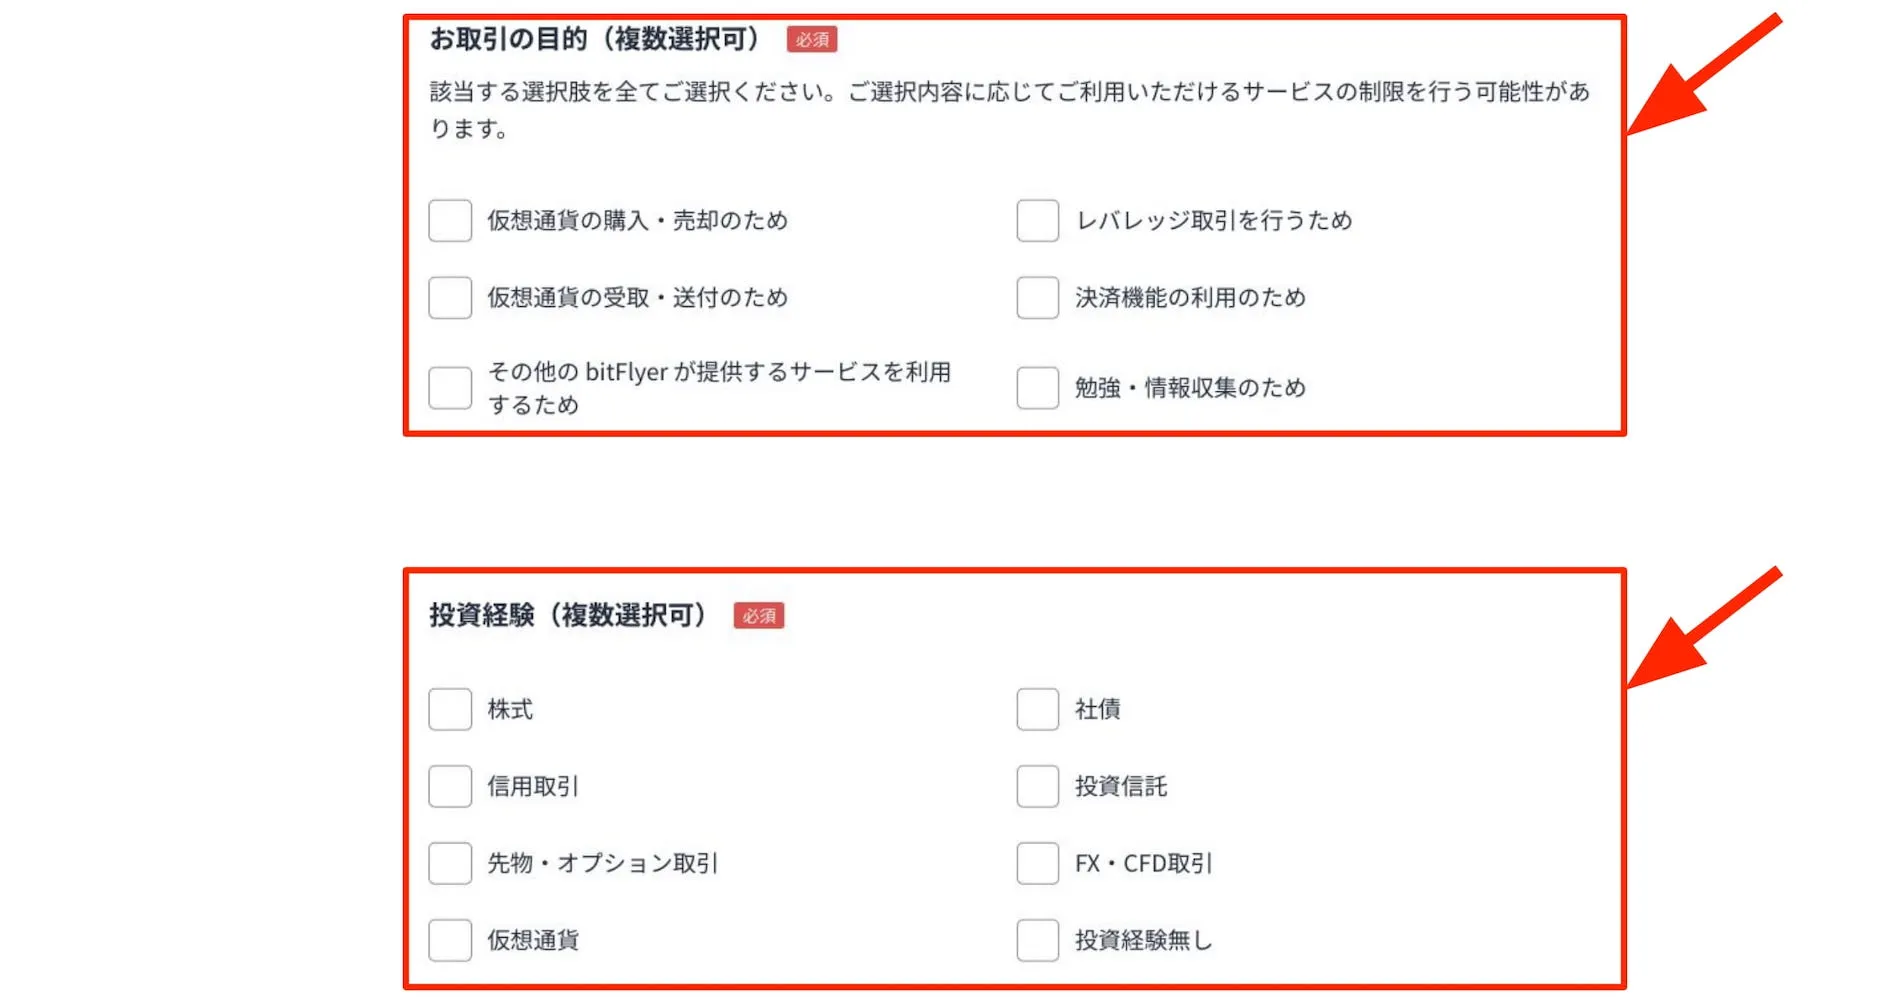Check 社債 checkbox
This screenshot has height=997, width=1900.
[1036, 709]
